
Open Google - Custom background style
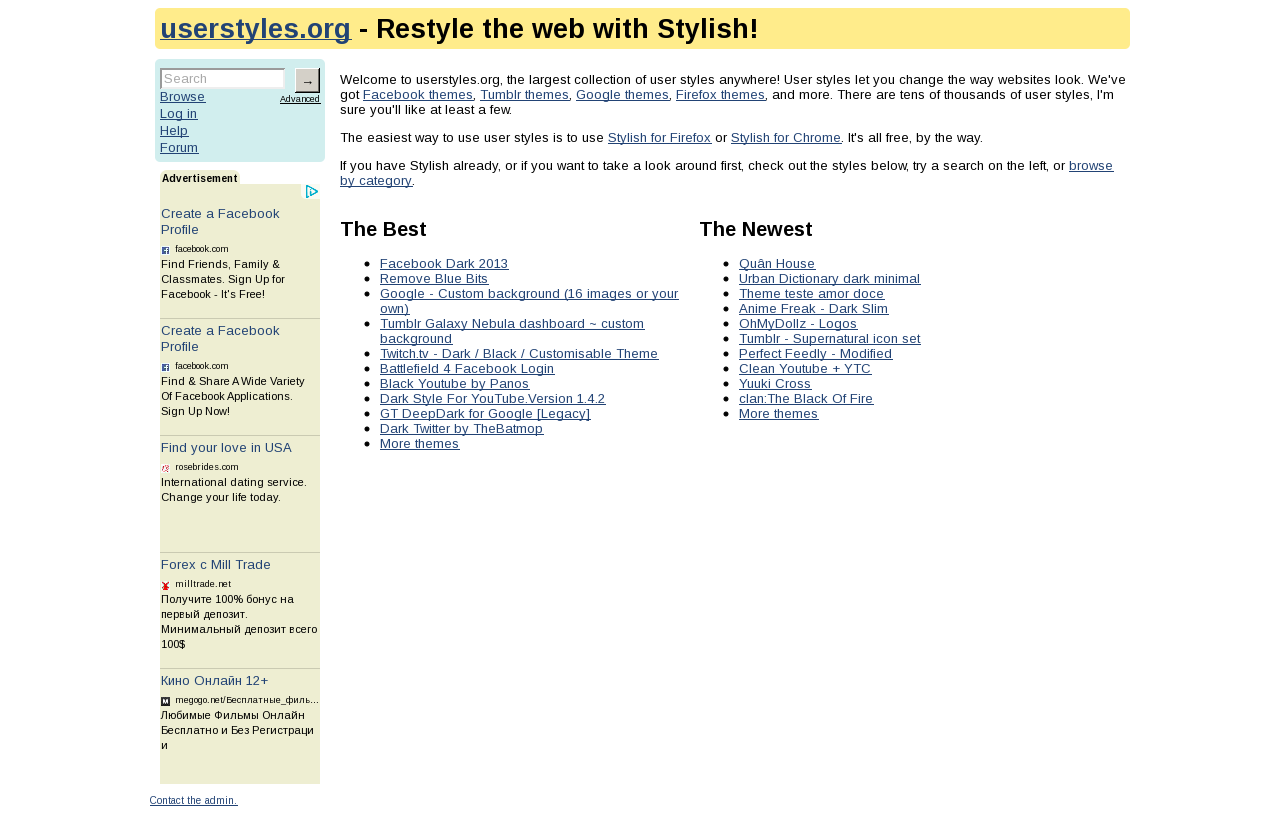point(530,301)
